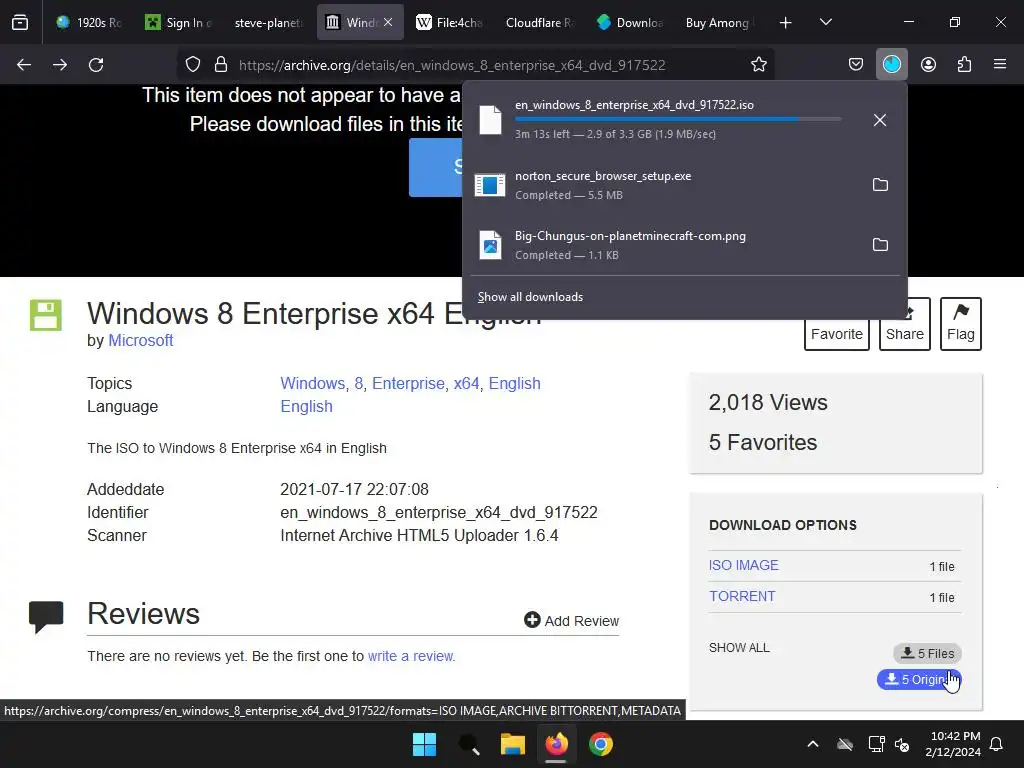Open Firefox taskbar icon
This screenshot has height=768, width=1024.
[x=556, y=744]
